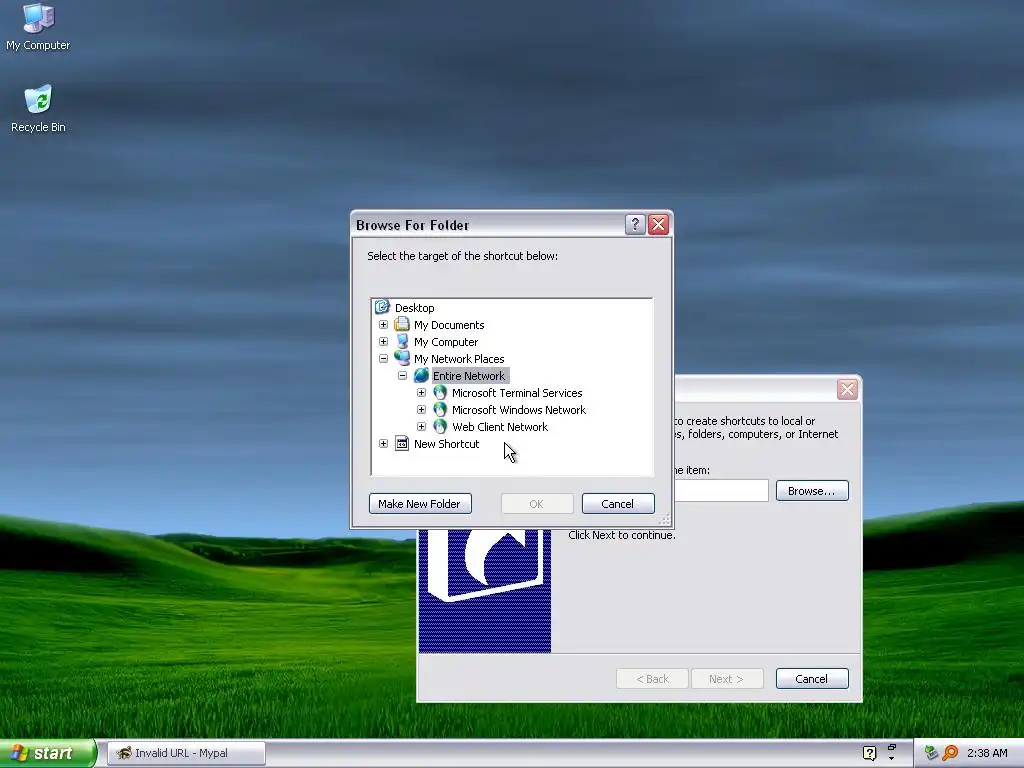Select Microsoft Terminal Services label
This screenshot has width=1024, height=768.
(x=517, y=392)
